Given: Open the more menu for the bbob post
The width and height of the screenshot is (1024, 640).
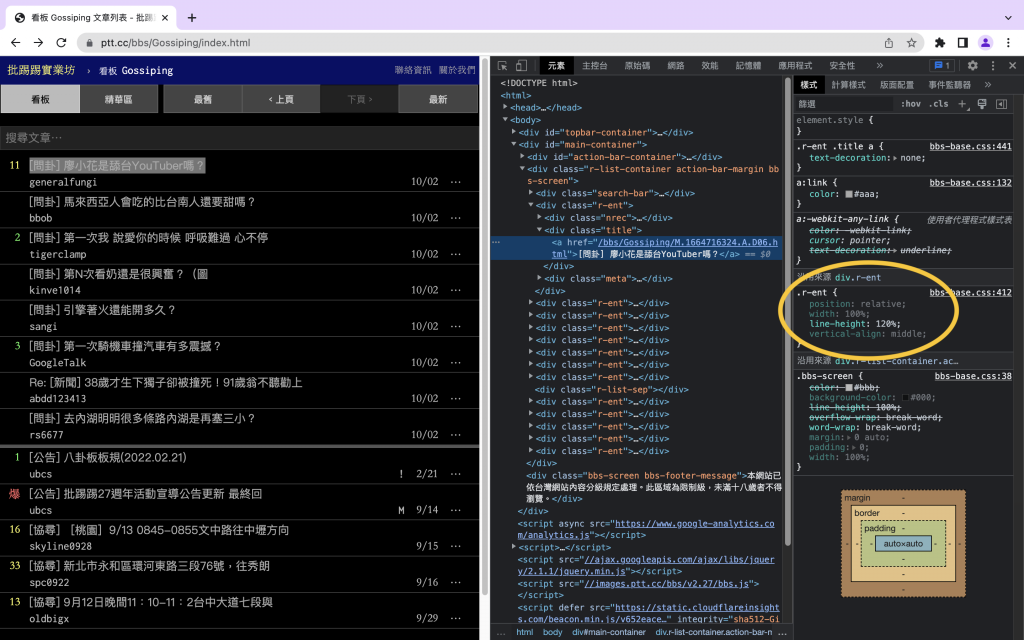Looking at the screenshot, I should [456, 217].
